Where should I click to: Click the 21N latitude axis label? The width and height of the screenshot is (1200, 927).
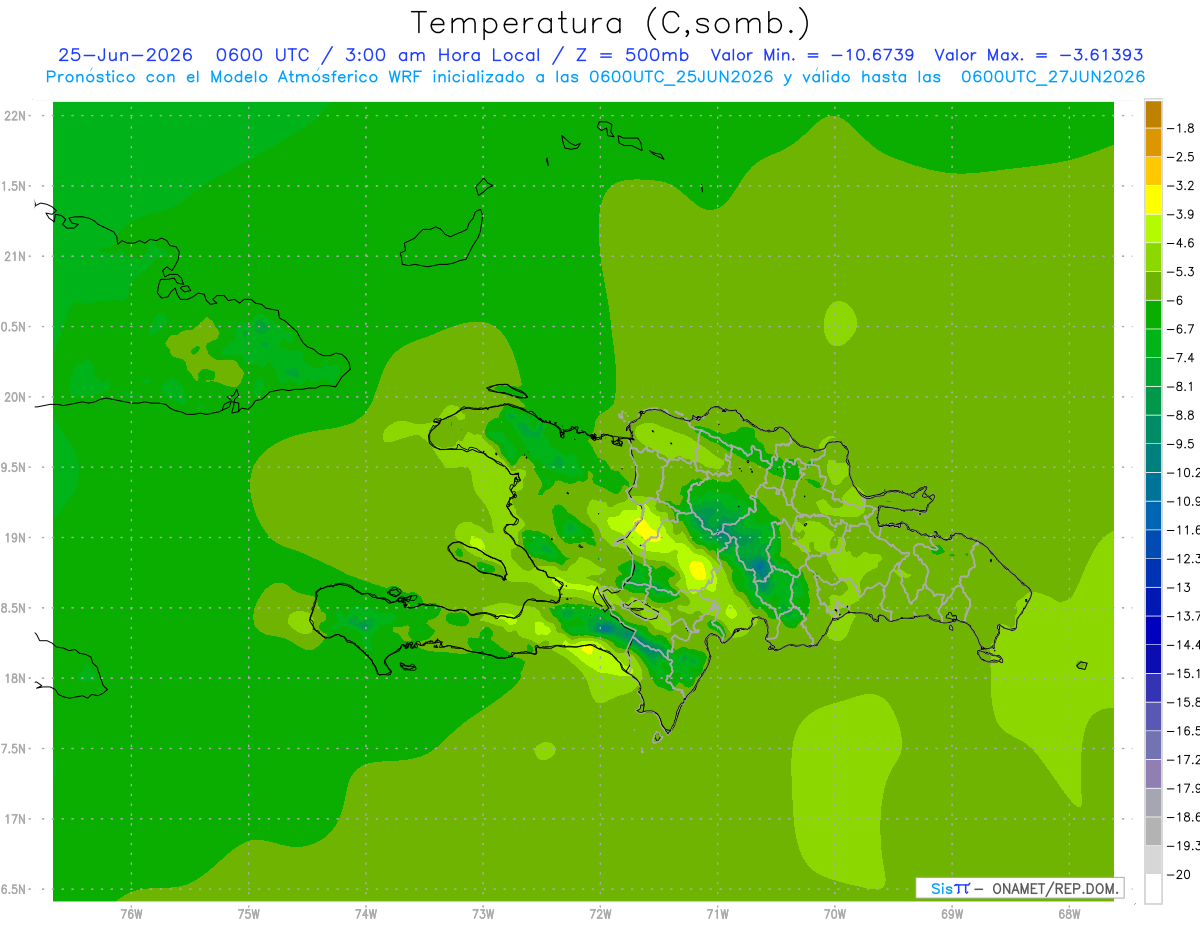point(17,256)
